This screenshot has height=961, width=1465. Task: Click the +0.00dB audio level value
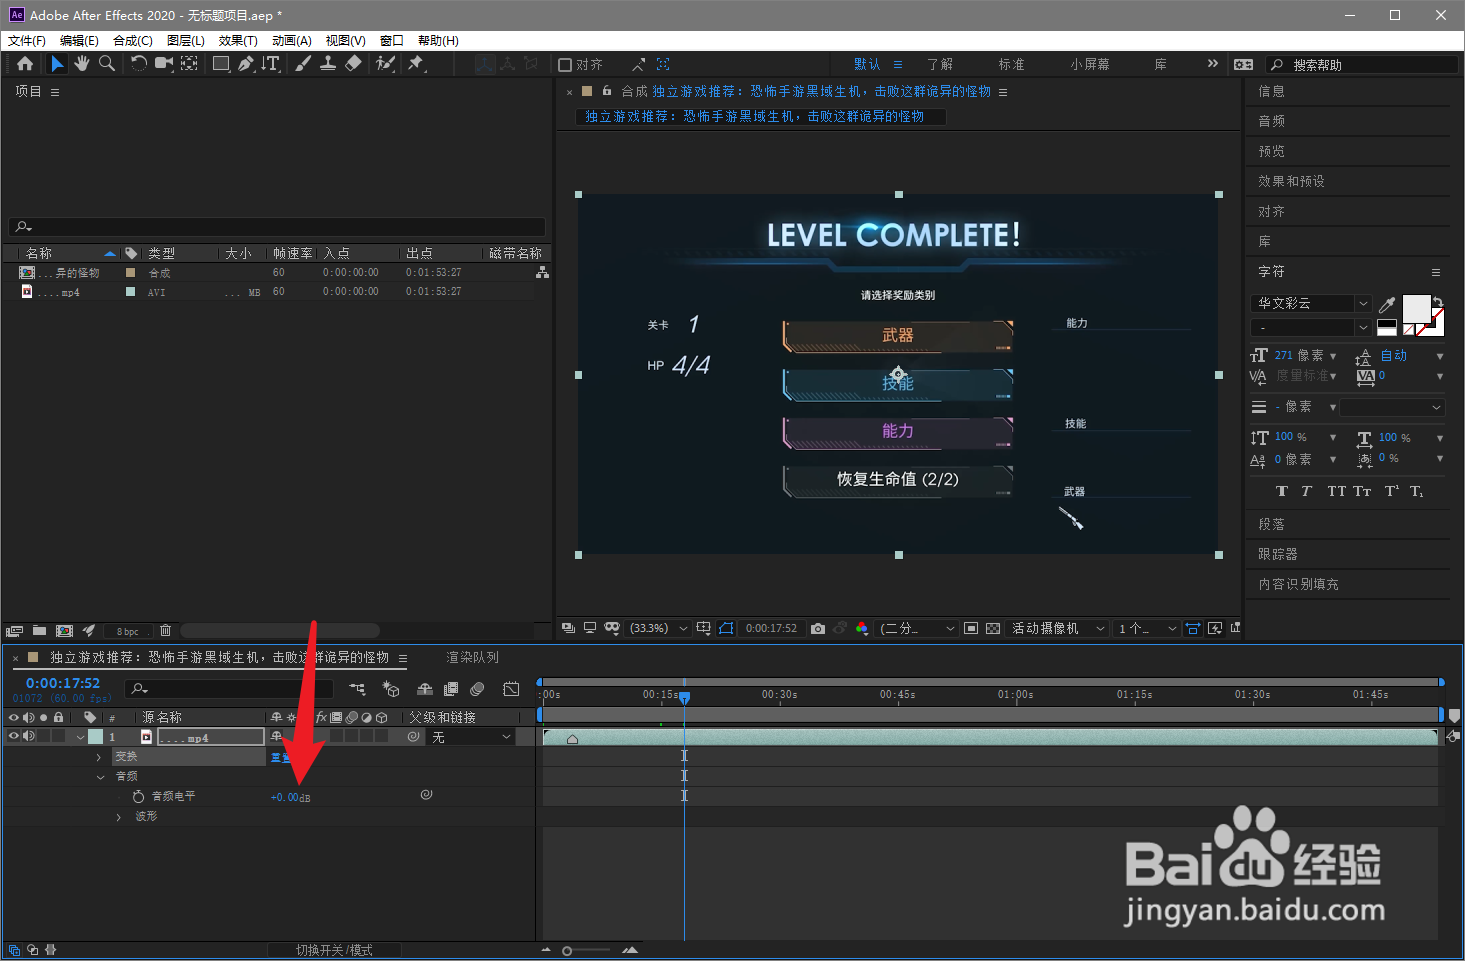click(290, 797)
